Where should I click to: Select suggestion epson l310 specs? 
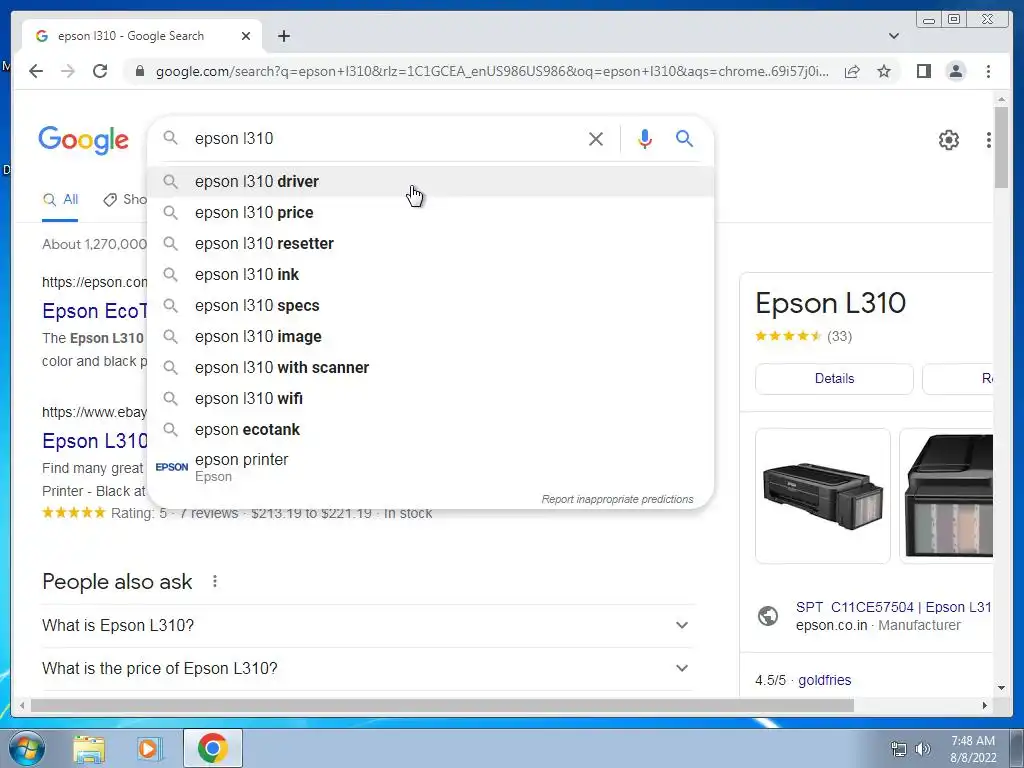(x=431, y=306)
